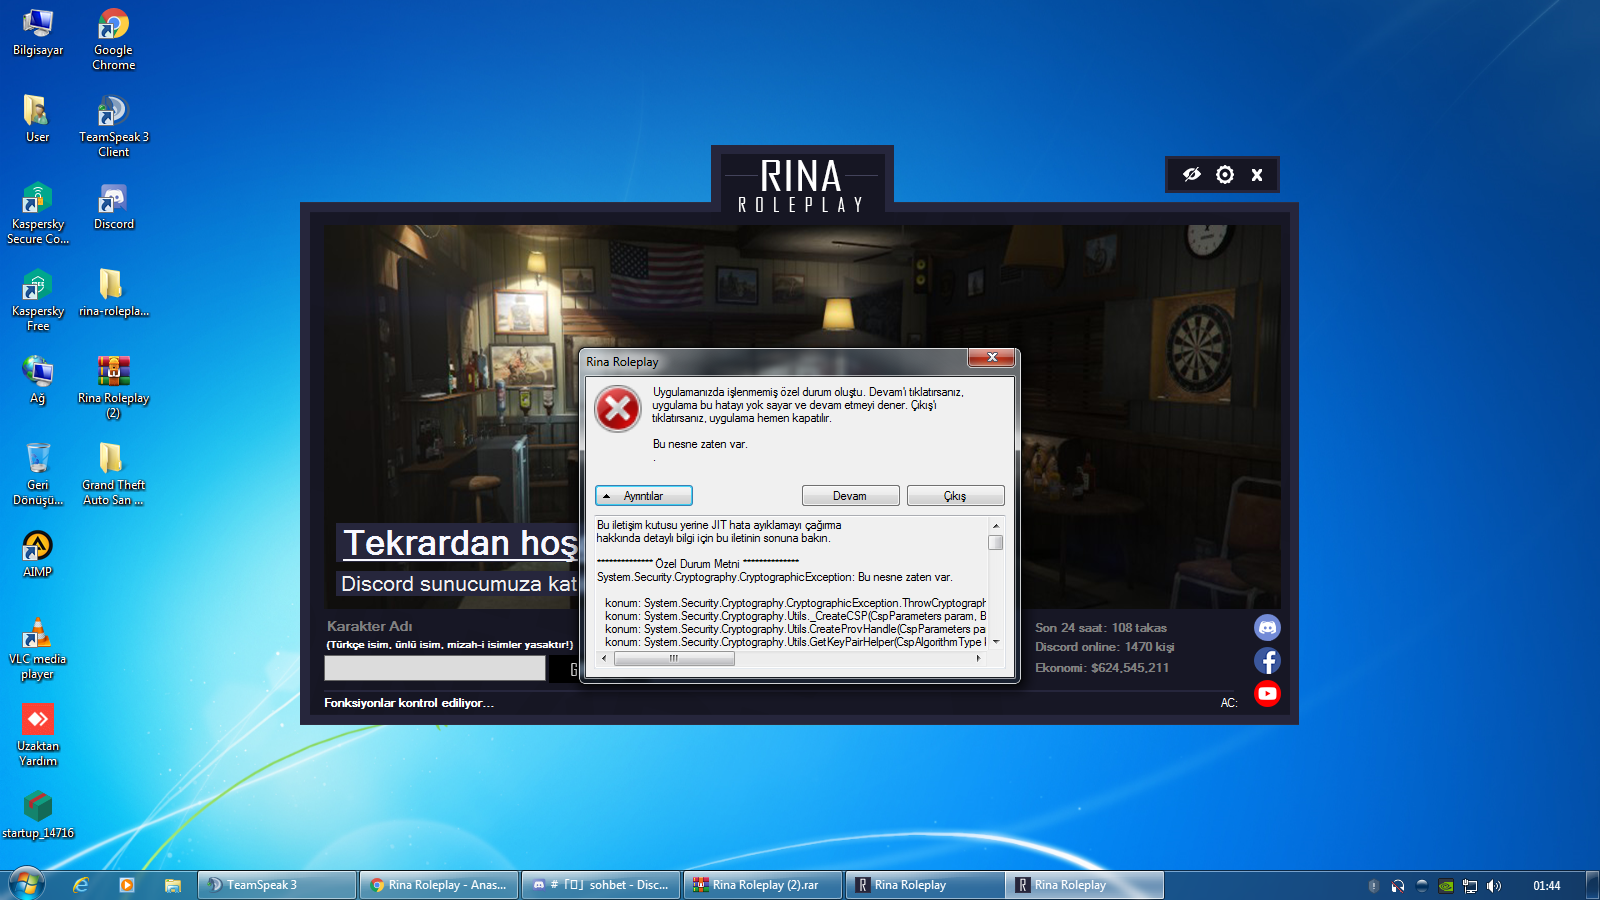This screenshot has width=1600, height=900.
Task: Open the Windows Start menu
Action: pos(27,884)
